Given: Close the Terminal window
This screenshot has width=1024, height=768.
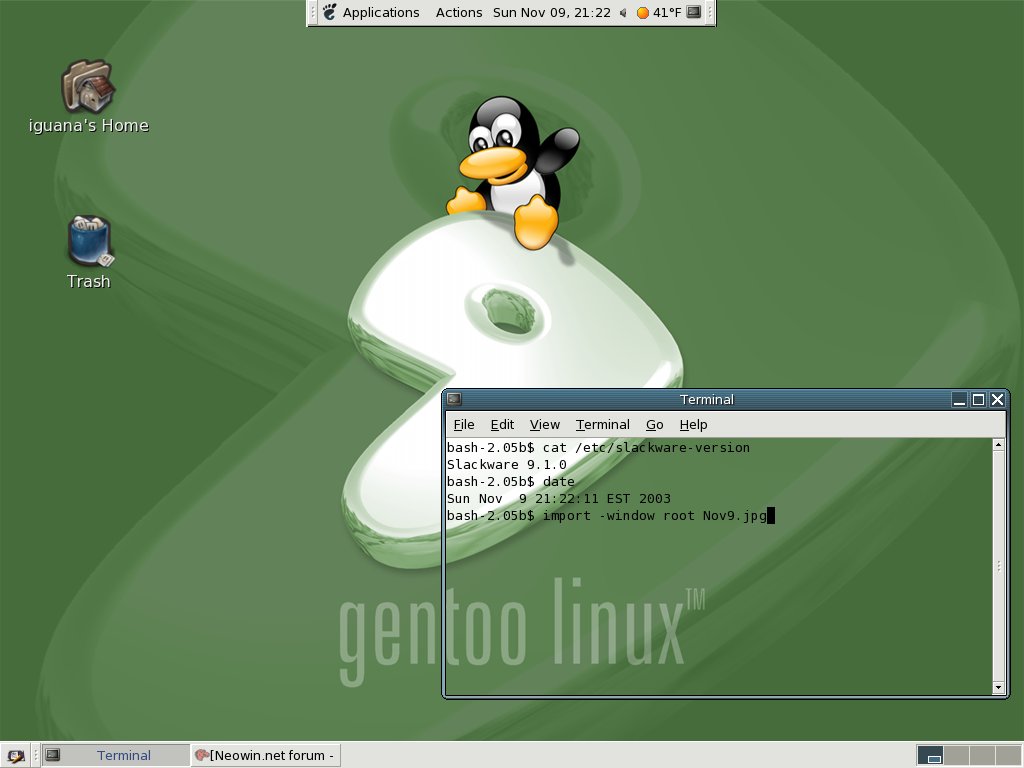Looking at the screenshot, I should pyautogui.click(x=997, y=399).
